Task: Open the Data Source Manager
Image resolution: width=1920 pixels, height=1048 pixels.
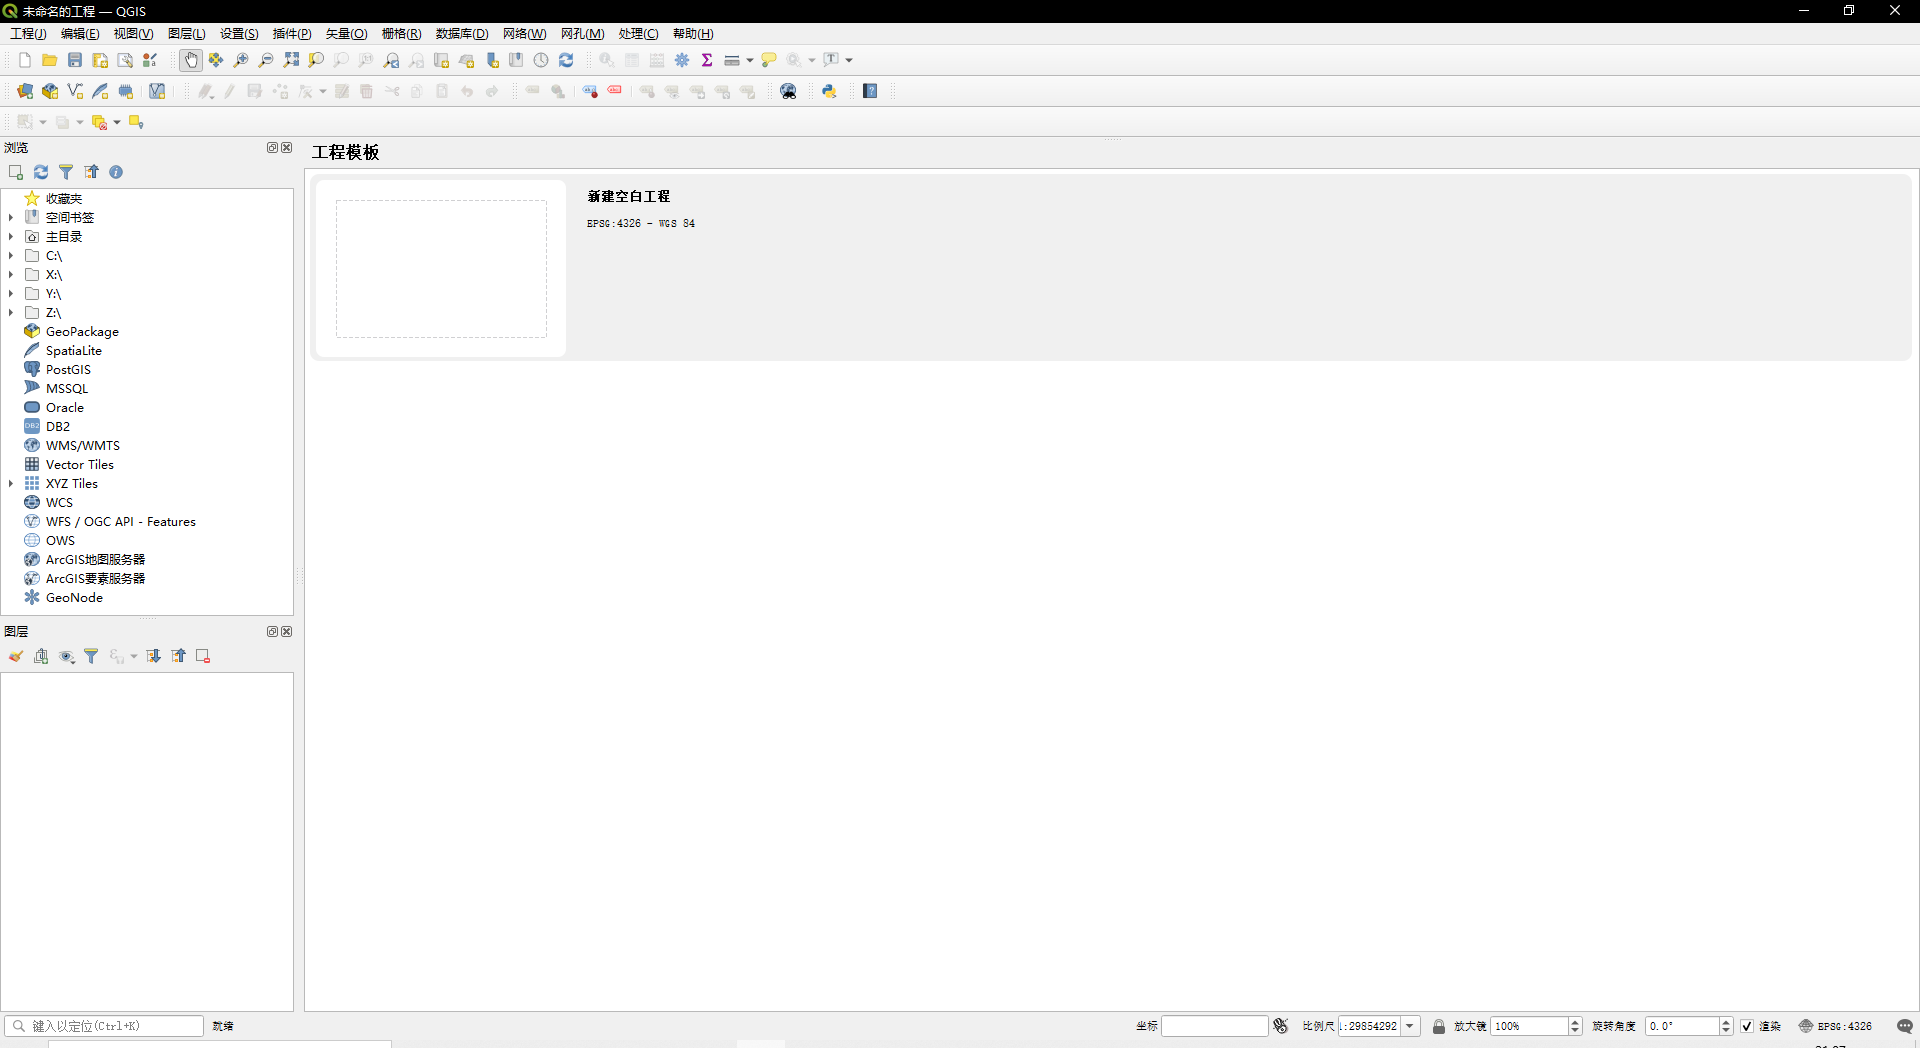Action: click(x=25, y=91)
